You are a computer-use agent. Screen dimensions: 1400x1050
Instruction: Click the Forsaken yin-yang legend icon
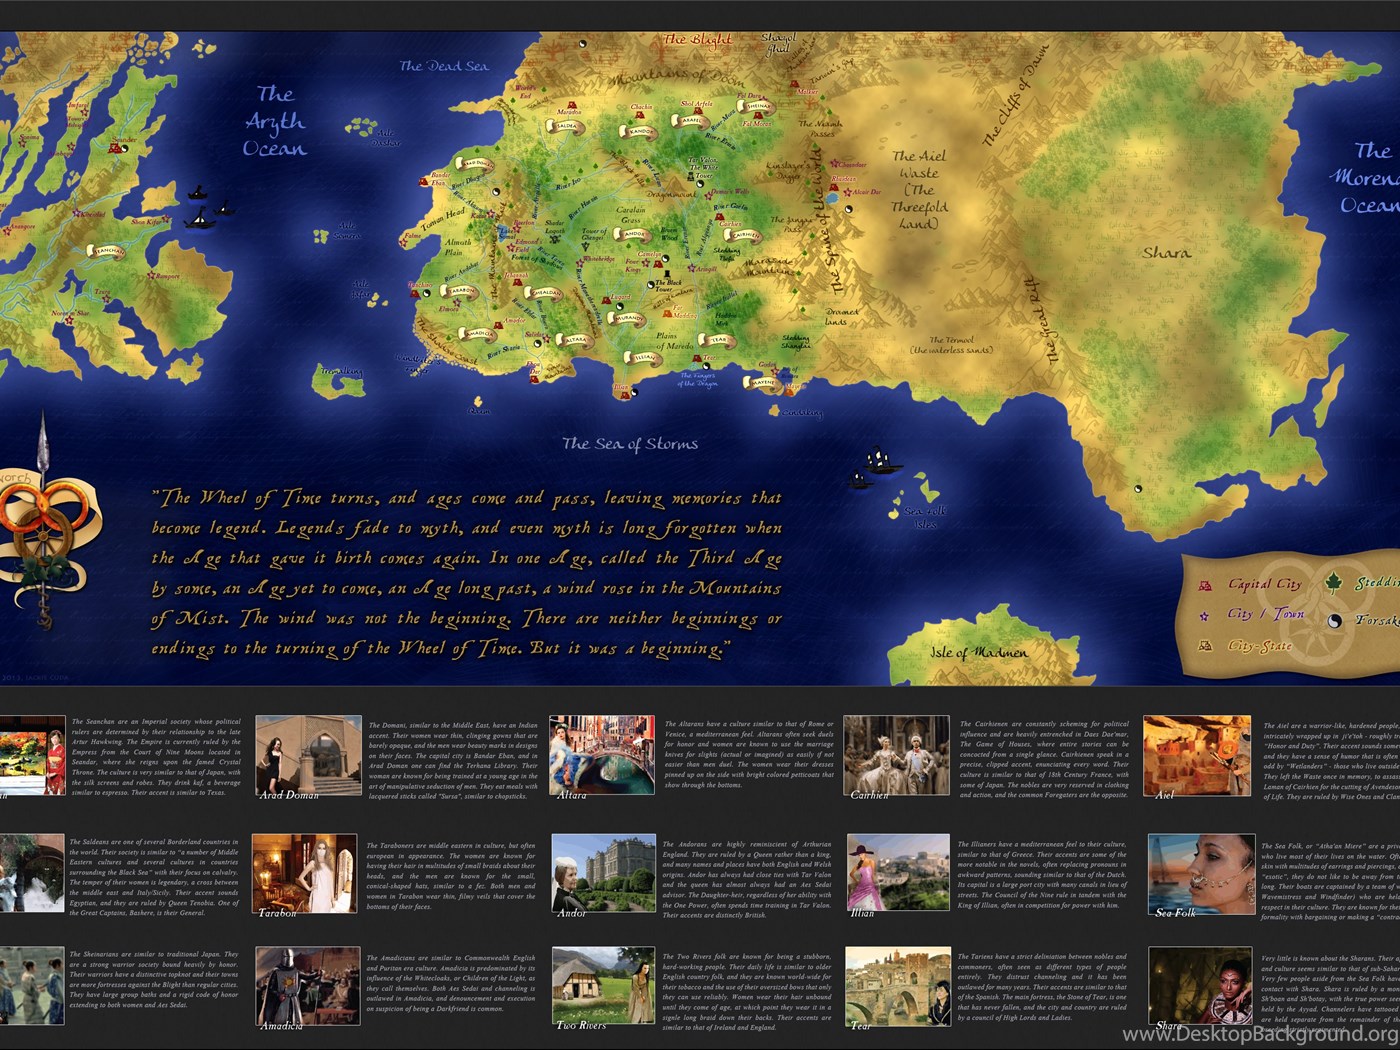[1334, 622]
